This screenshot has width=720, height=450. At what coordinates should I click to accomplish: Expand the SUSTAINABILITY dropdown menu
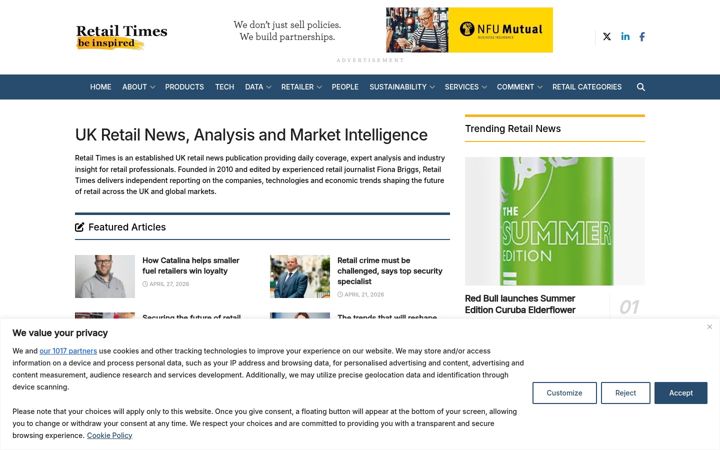[x=402, y=87]
